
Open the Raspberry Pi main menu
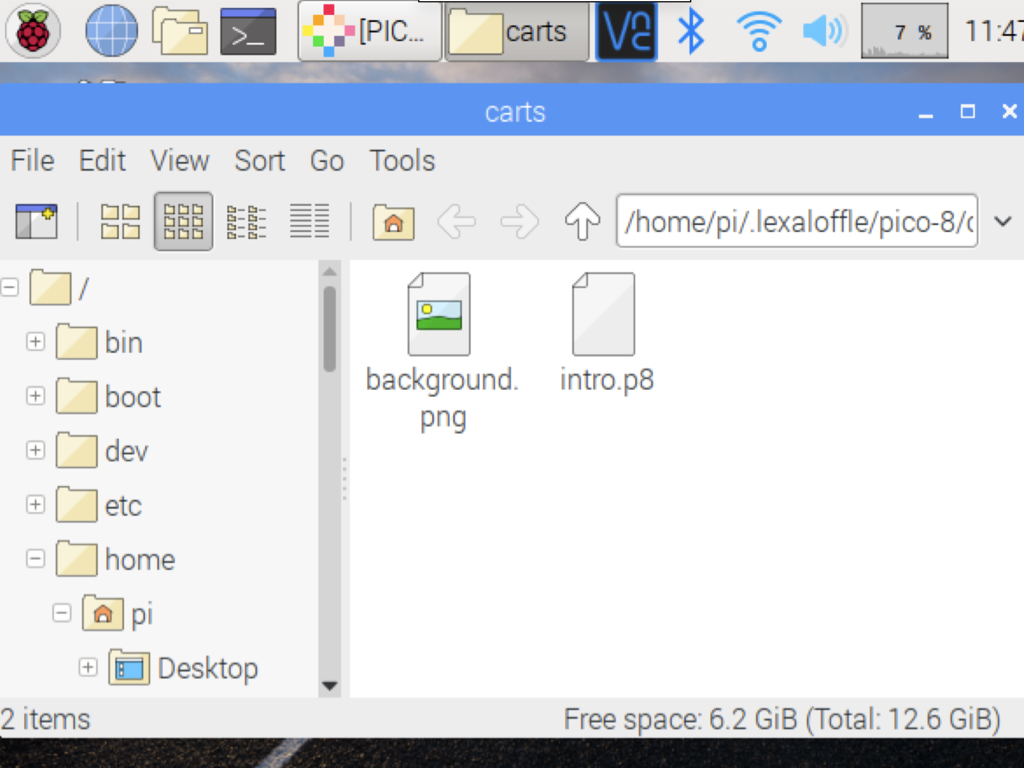33,31
